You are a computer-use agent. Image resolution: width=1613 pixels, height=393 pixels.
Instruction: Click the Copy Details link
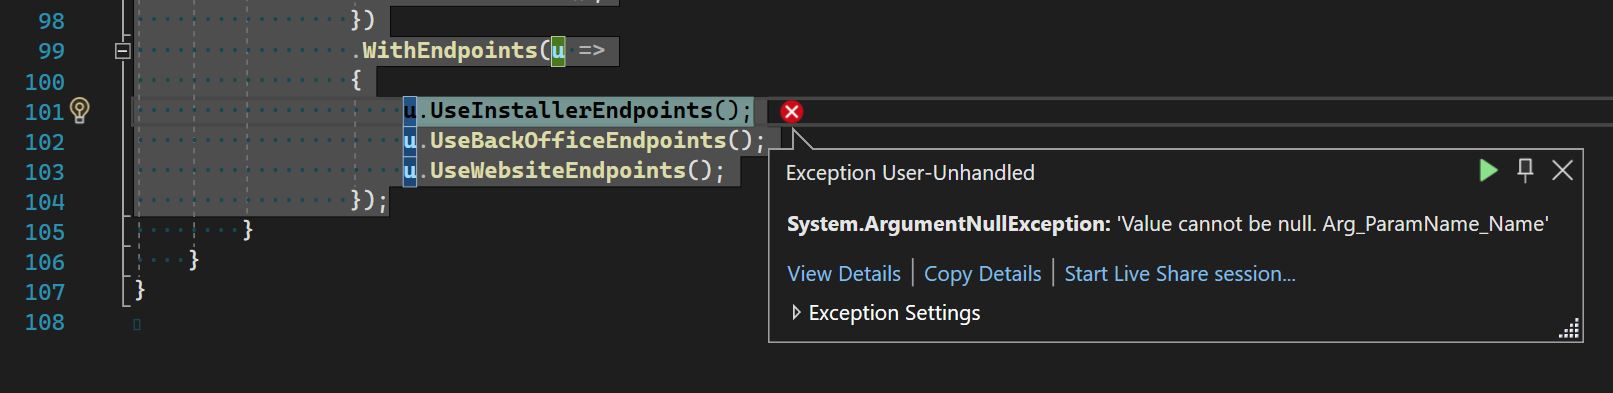(x=982, y=274)
